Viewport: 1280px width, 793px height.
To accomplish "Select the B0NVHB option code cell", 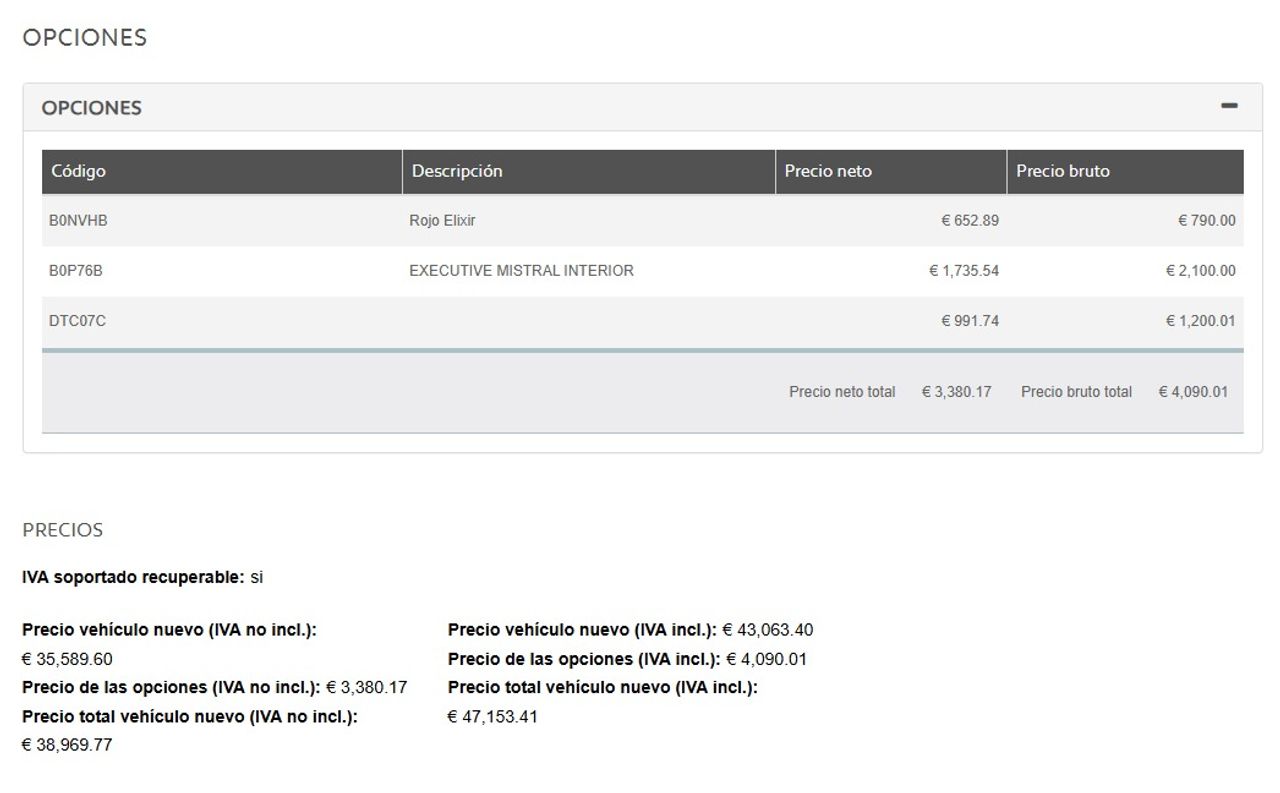I will (78, 220).
